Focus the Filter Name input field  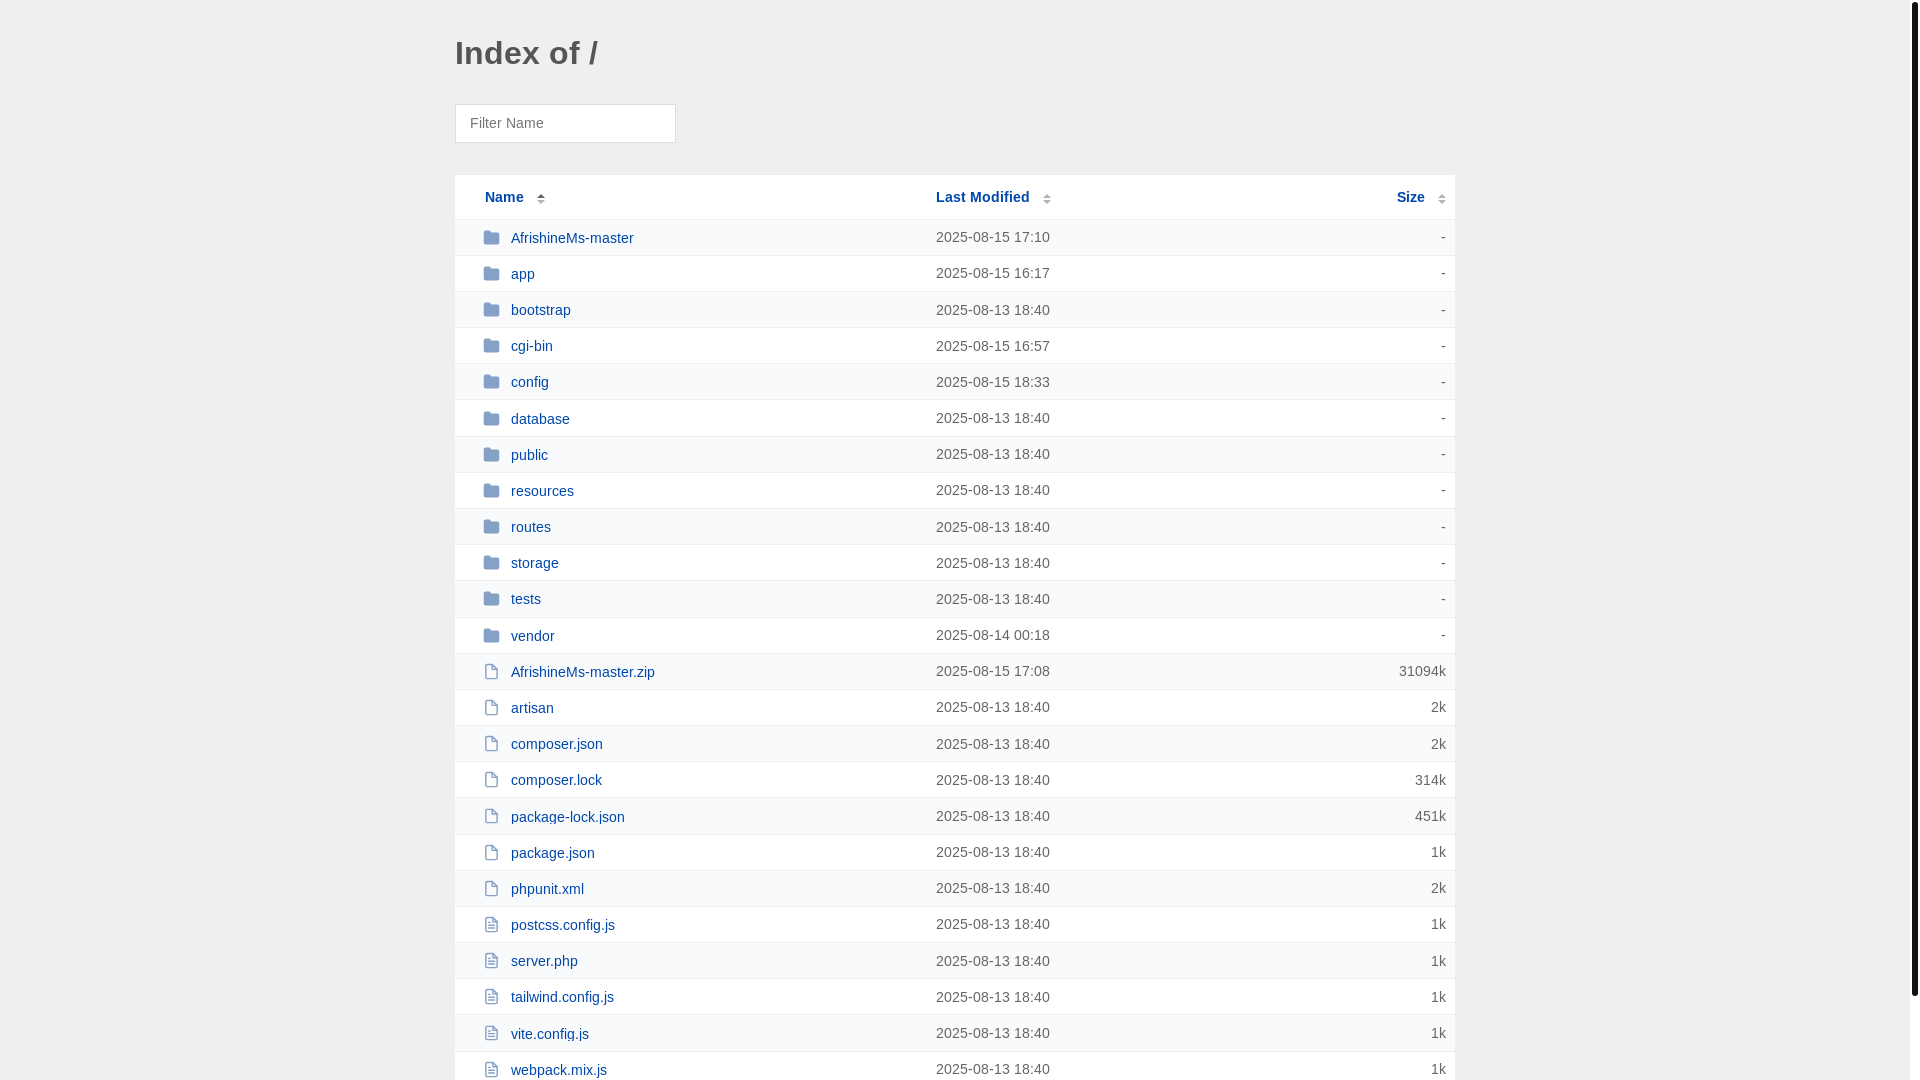click(565, 123)
